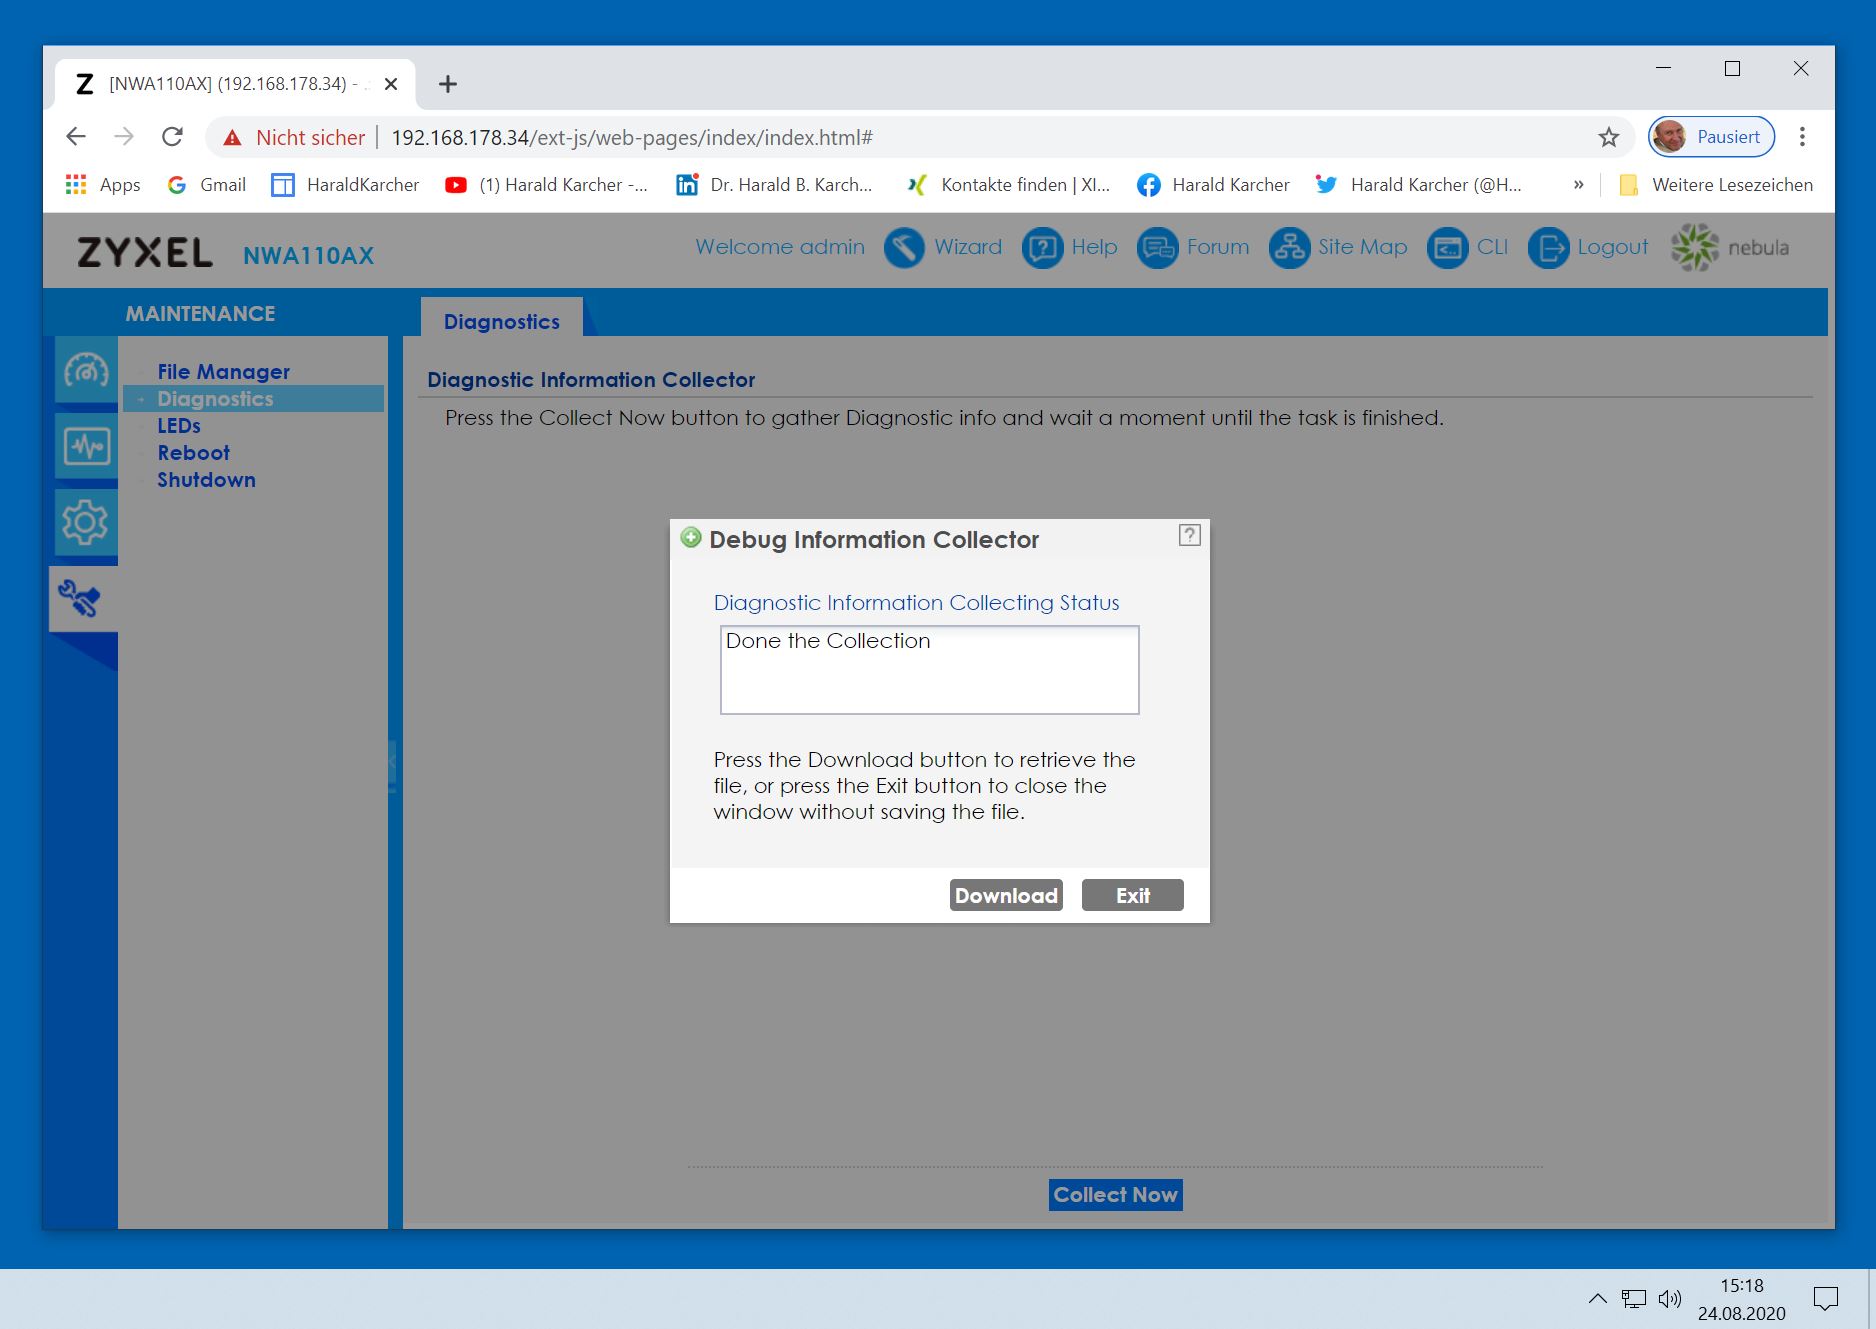The height and width of the screenshot is (1329, 1876).
Task: Open the Chrome profile Pausiert button
Action: [x=1711, y=137]
